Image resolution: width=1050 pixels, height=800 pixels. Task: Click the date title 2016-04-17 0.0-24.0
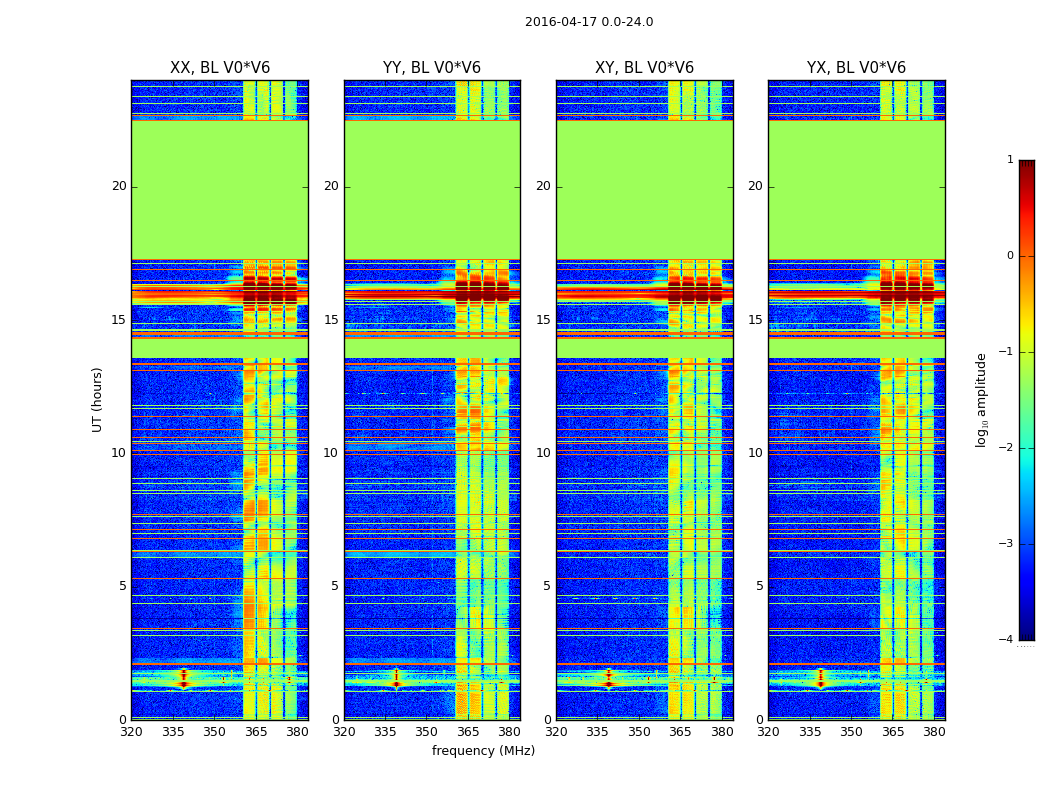(588, 22)
